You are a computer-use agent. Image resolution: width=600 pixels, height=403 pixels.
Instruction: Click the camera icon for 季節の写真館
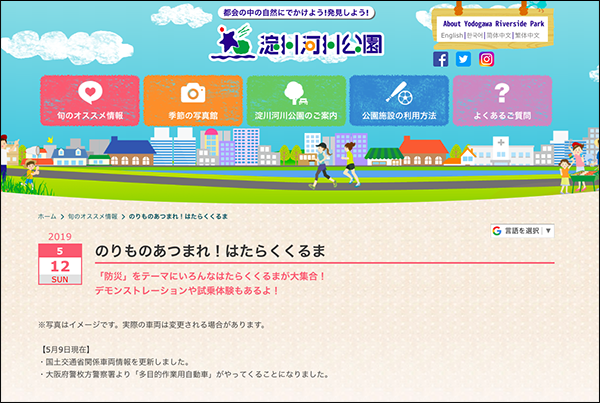pos(192,94)
